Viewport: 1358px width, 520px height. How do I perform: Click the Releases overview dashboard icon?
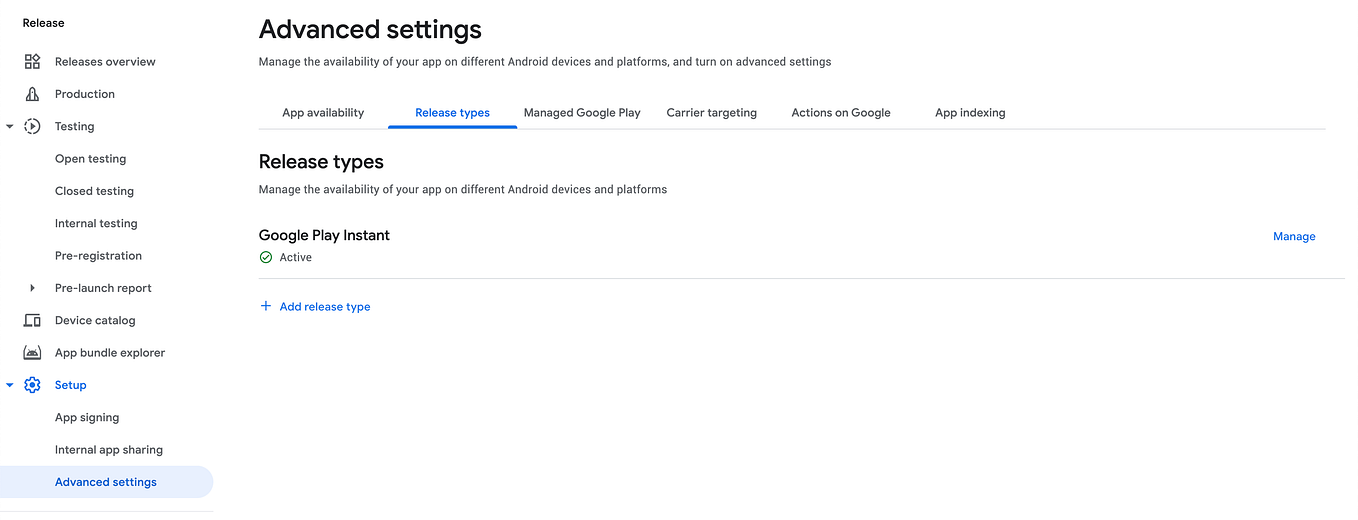[x=32, y=62]
